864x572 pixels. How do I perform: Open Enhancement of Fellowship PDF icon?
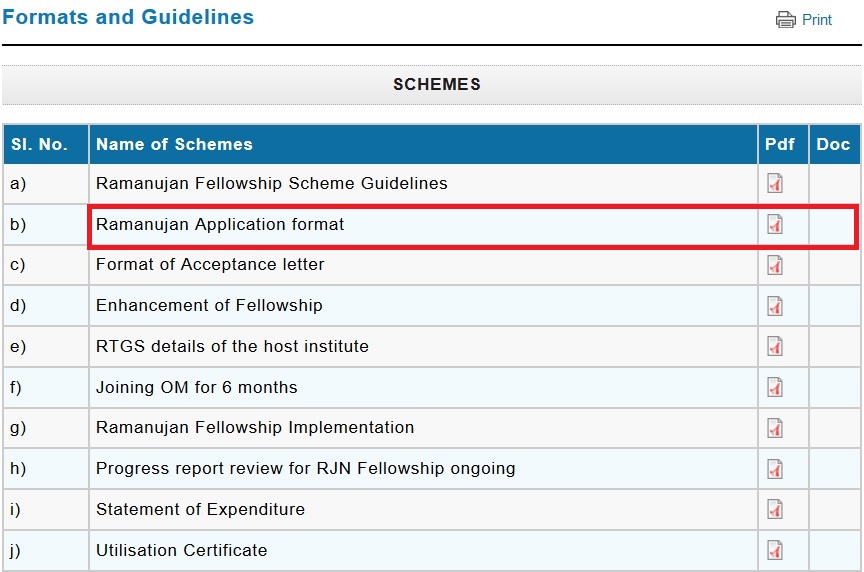[775, 306]
